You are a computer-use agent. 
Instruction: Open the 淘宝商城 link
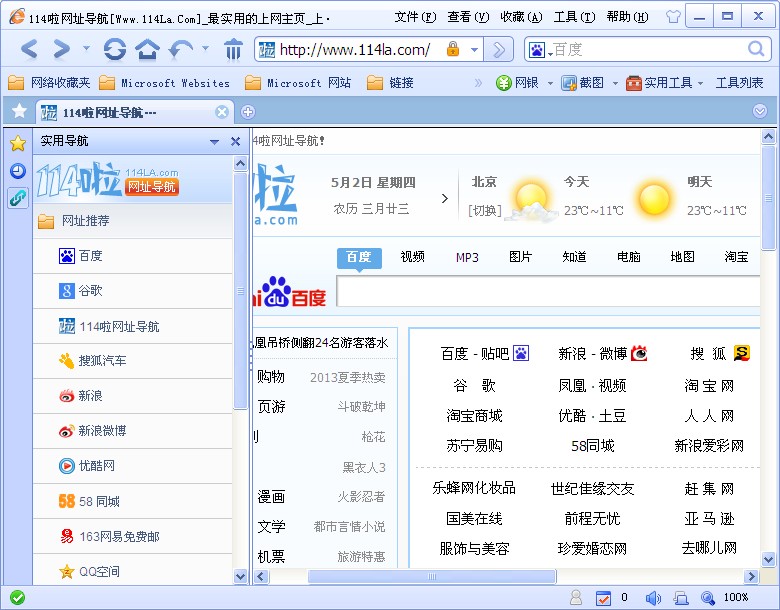[474, 416]
